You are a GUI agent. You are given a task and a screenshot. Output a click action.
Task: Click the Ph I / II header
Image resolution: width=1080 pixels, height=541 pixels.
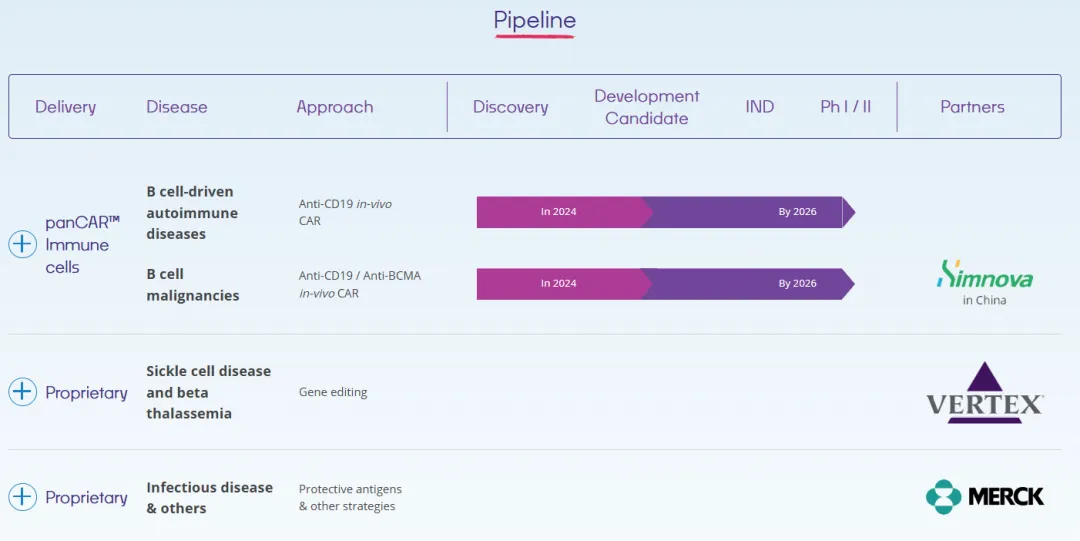[x=845, y=107]
